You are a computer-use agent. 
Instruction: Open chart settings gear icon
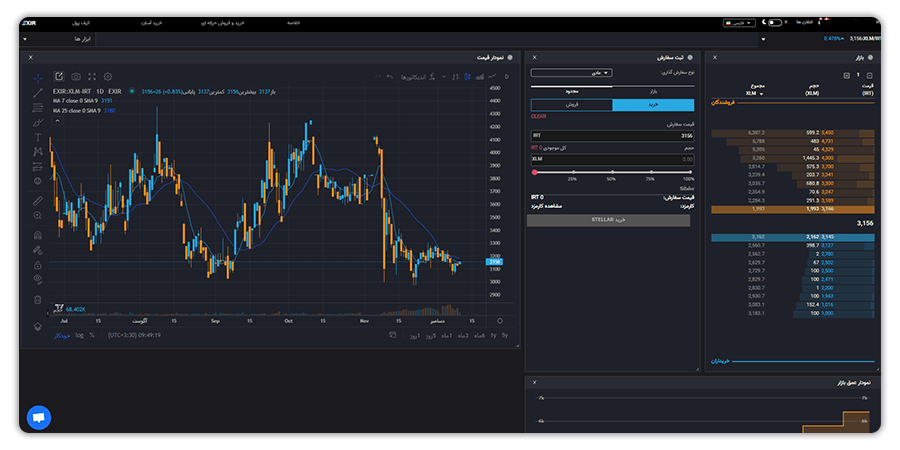(107, 76)
